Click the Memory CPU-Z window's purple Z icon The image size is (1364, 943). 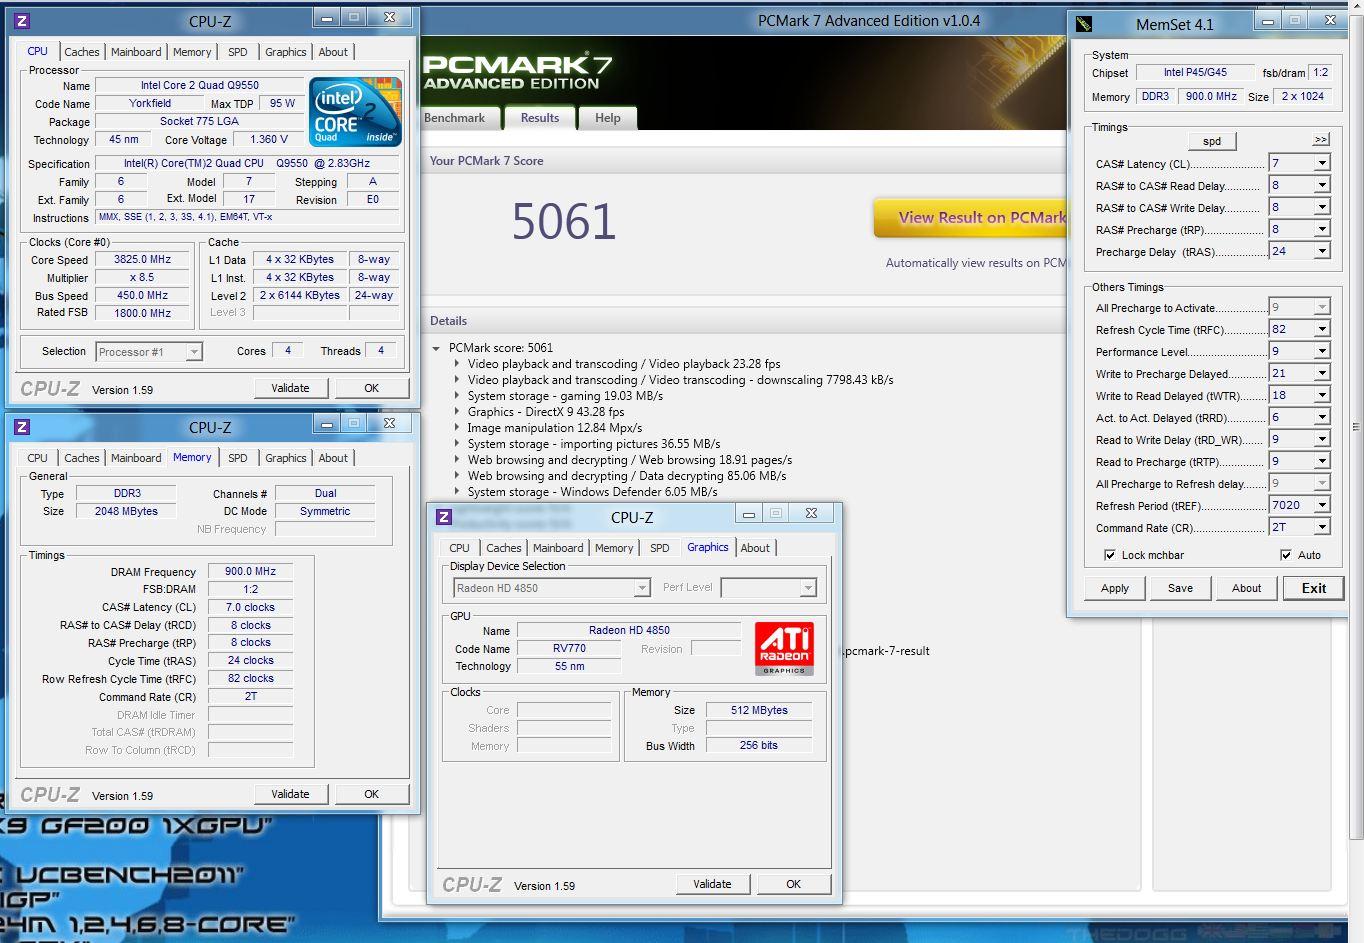[x=22, y=427]
